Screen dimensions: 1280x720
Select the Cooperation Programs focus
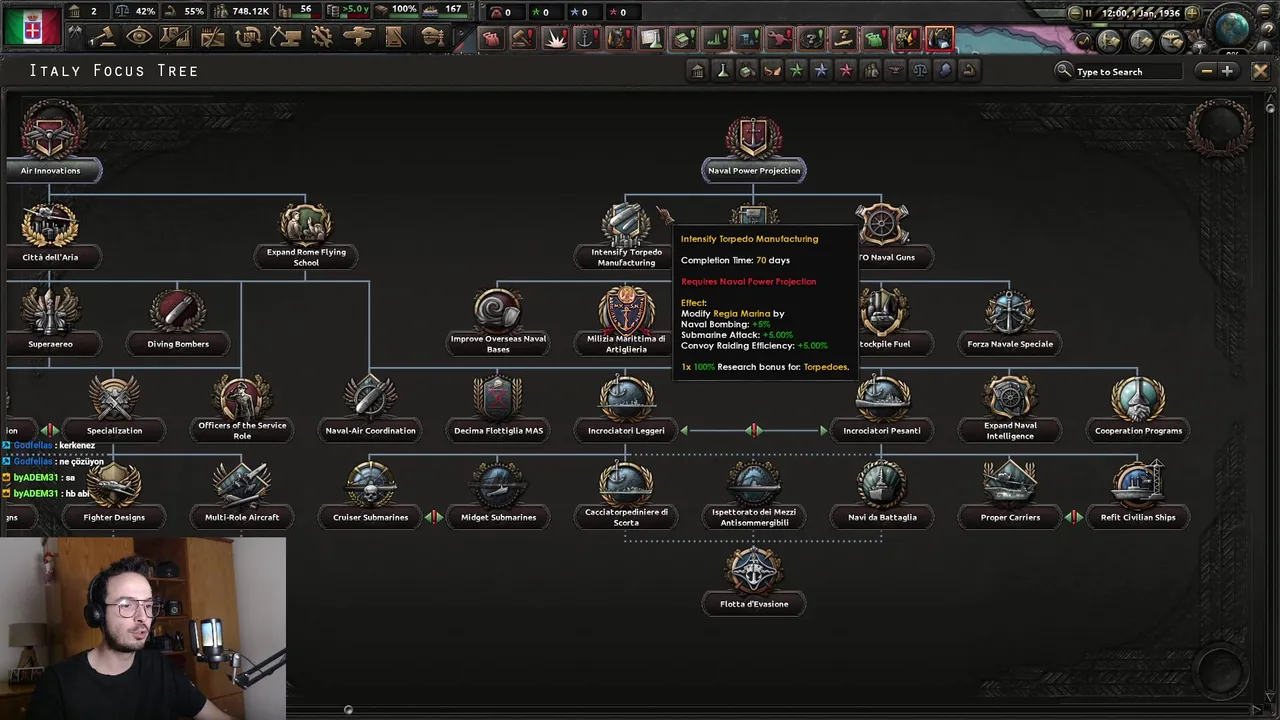tap(1138, 410)
